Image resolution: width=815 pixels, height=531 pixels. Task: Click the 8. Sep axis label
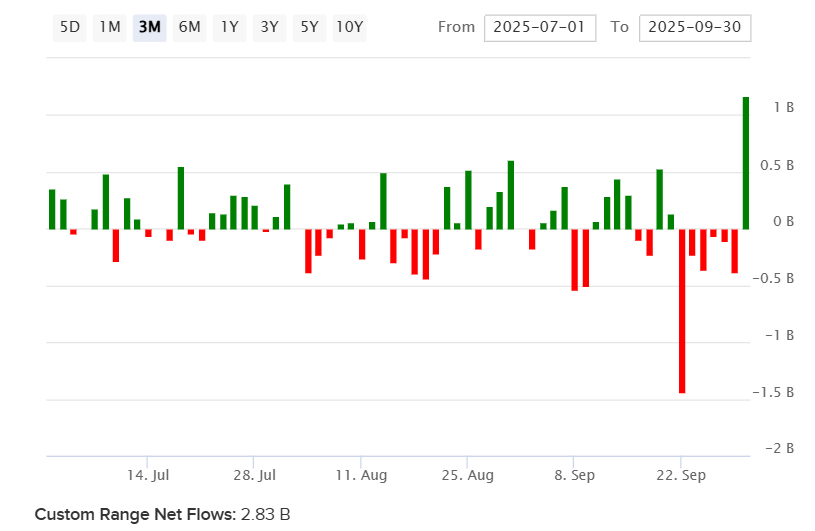click(x=574, y=475)
